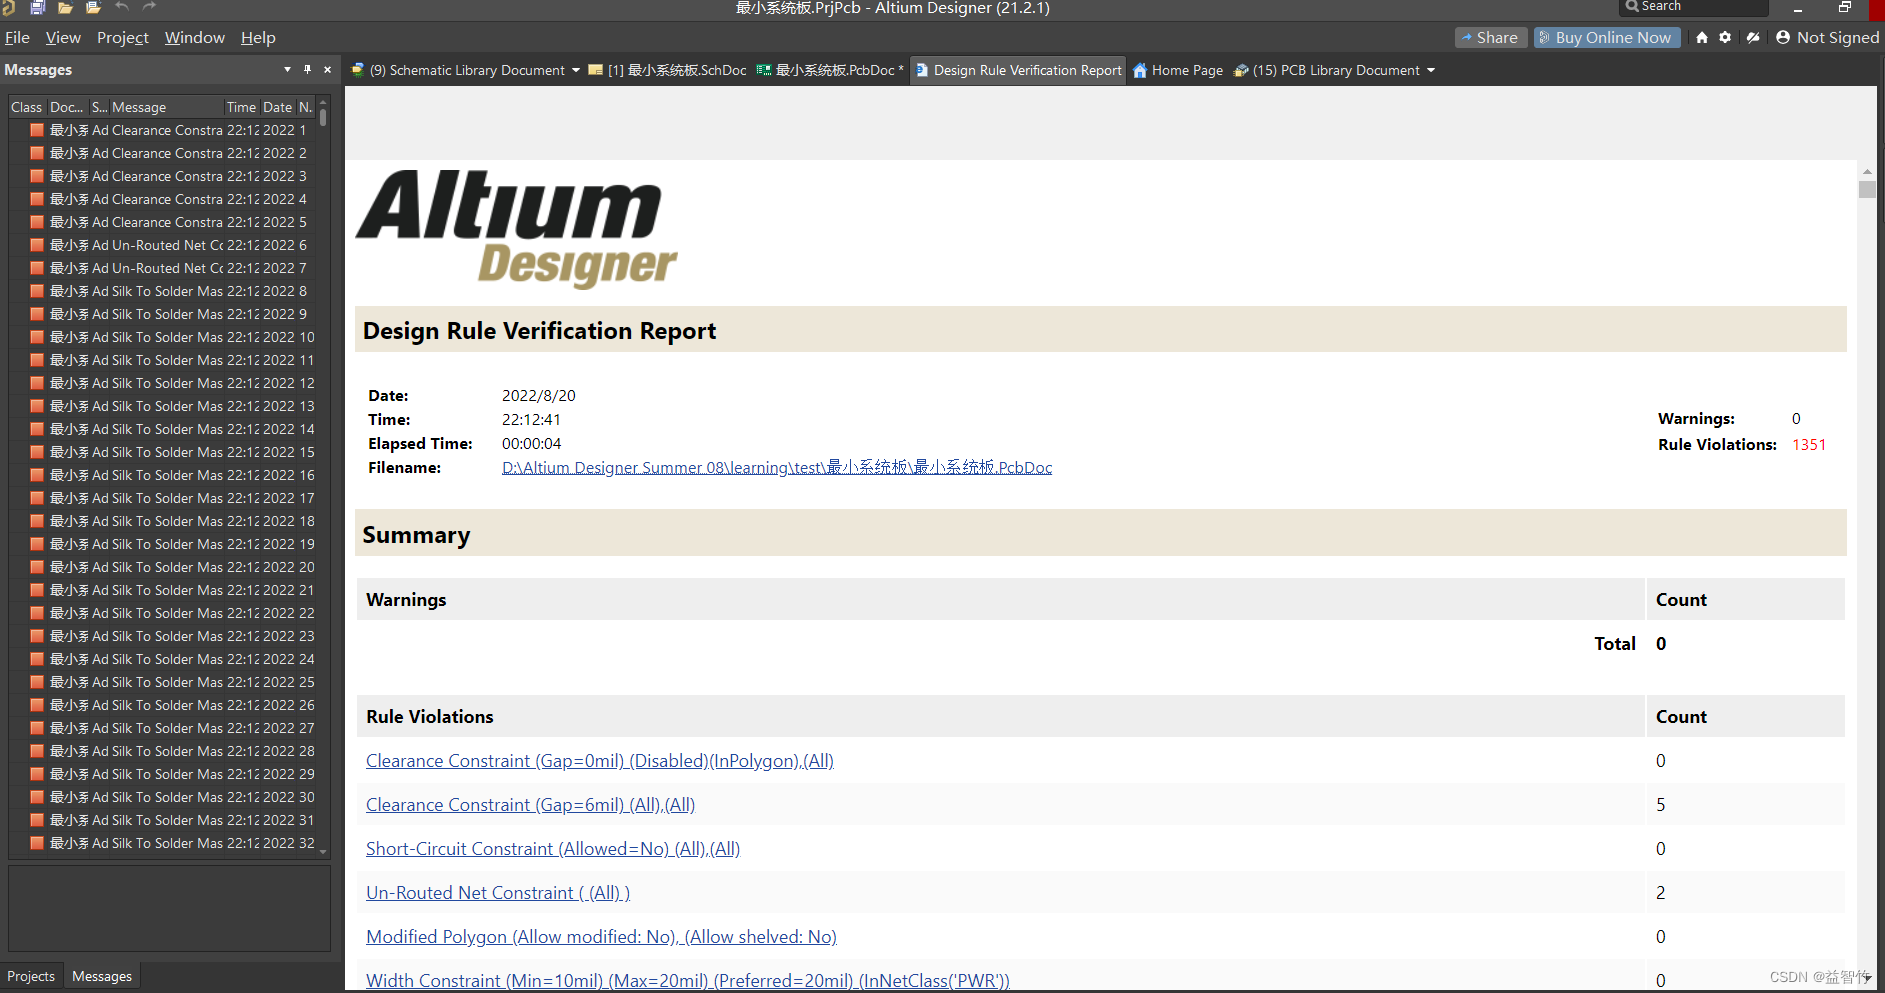Click the Search field in the title bar
This screenshot has height=993, width=1885.
pyautogui.click(x=1694, y=7)
